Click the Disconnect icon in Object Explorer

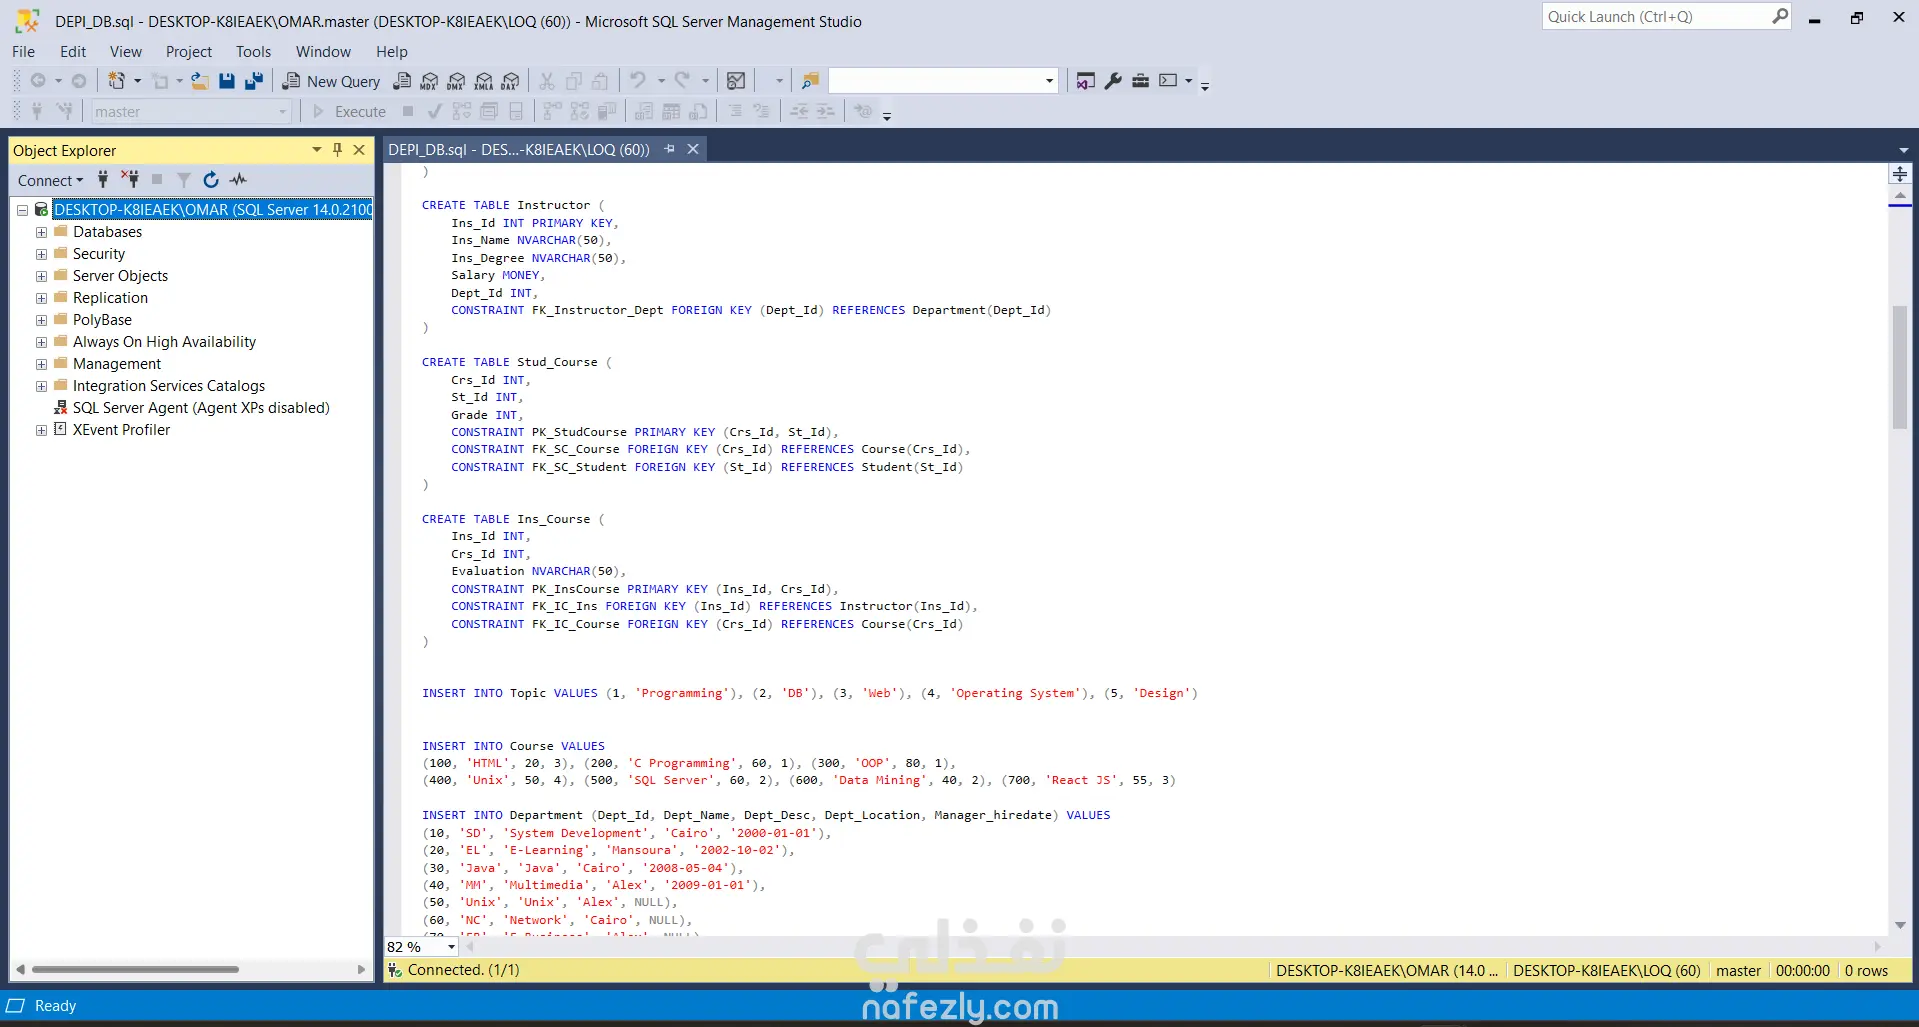[130, 180]
